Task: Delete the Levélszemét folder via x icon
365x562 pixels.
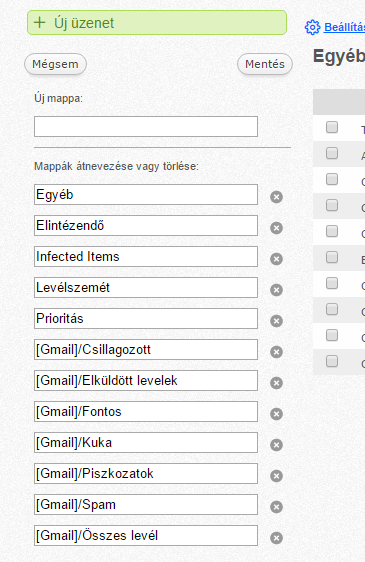Action: pyautogui.click(x=276, y=290)
